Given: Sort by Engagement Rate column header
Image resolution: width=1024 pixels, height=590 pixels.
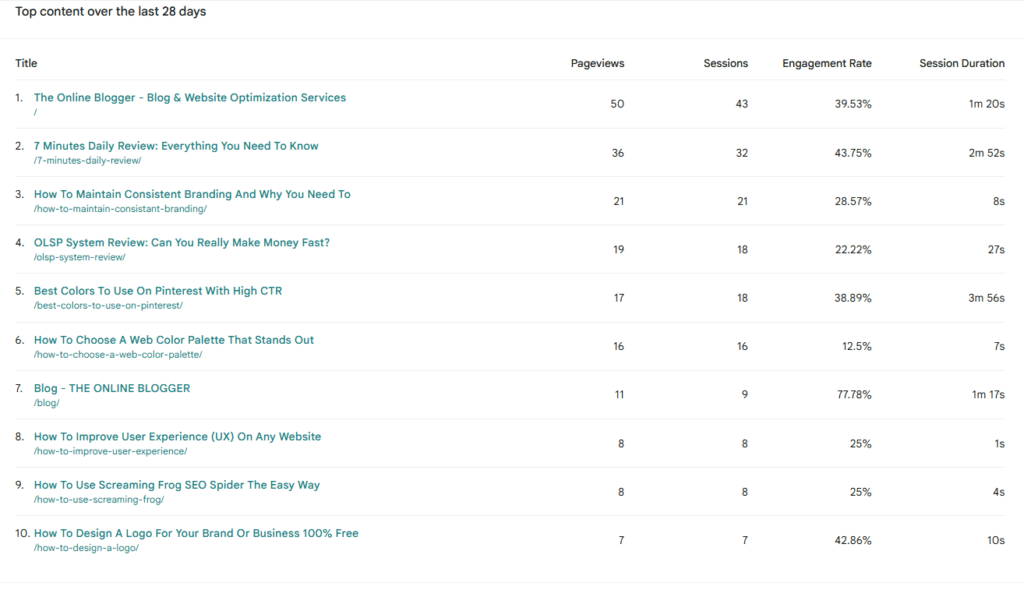Looking at the screenshot, I should pyautogui.click(x=827, y=63).
